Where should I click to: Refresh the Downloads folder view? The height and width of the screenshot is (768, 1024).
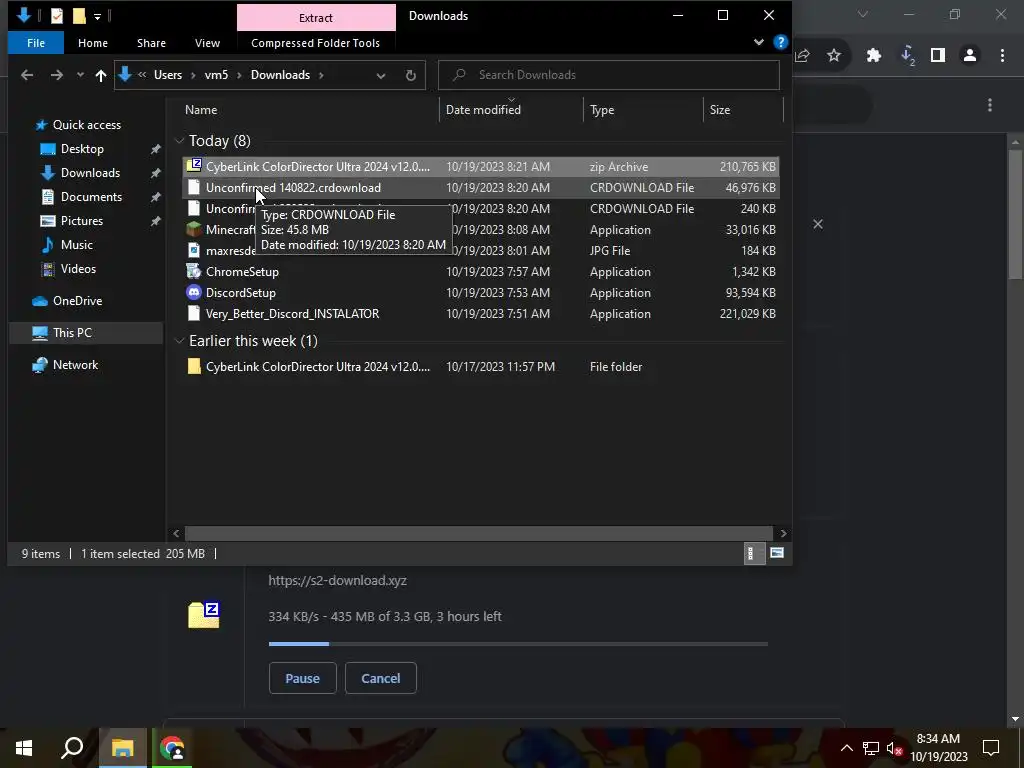coord(411,75)
